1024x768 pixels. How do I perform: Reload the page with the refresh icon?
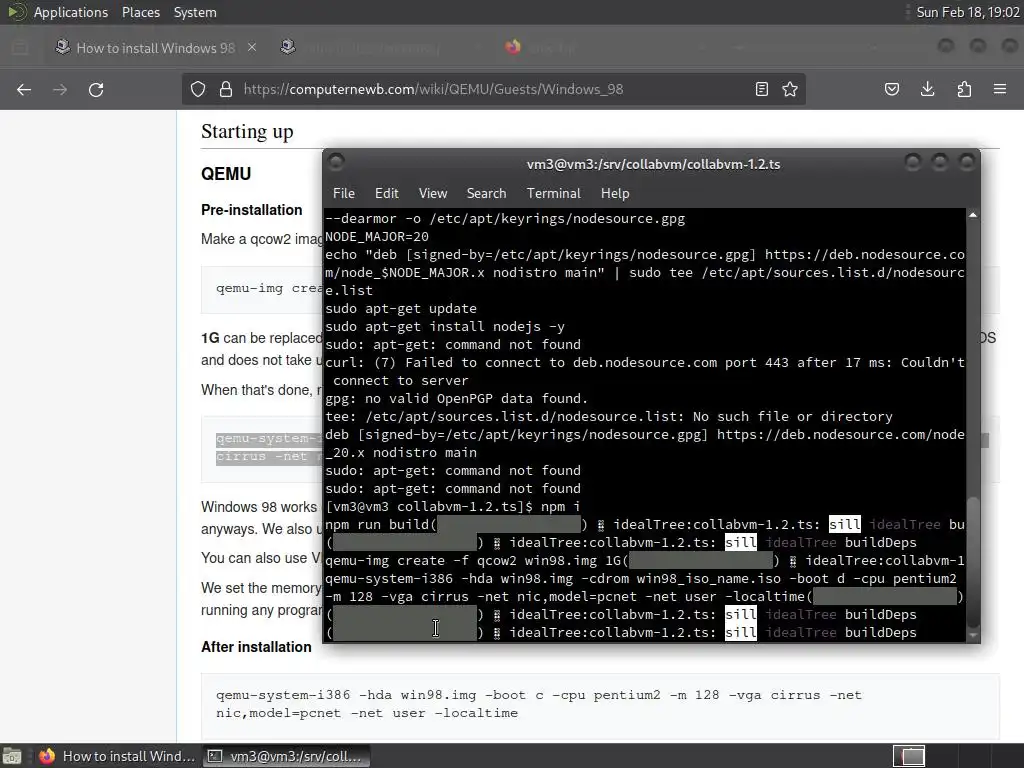96,89
